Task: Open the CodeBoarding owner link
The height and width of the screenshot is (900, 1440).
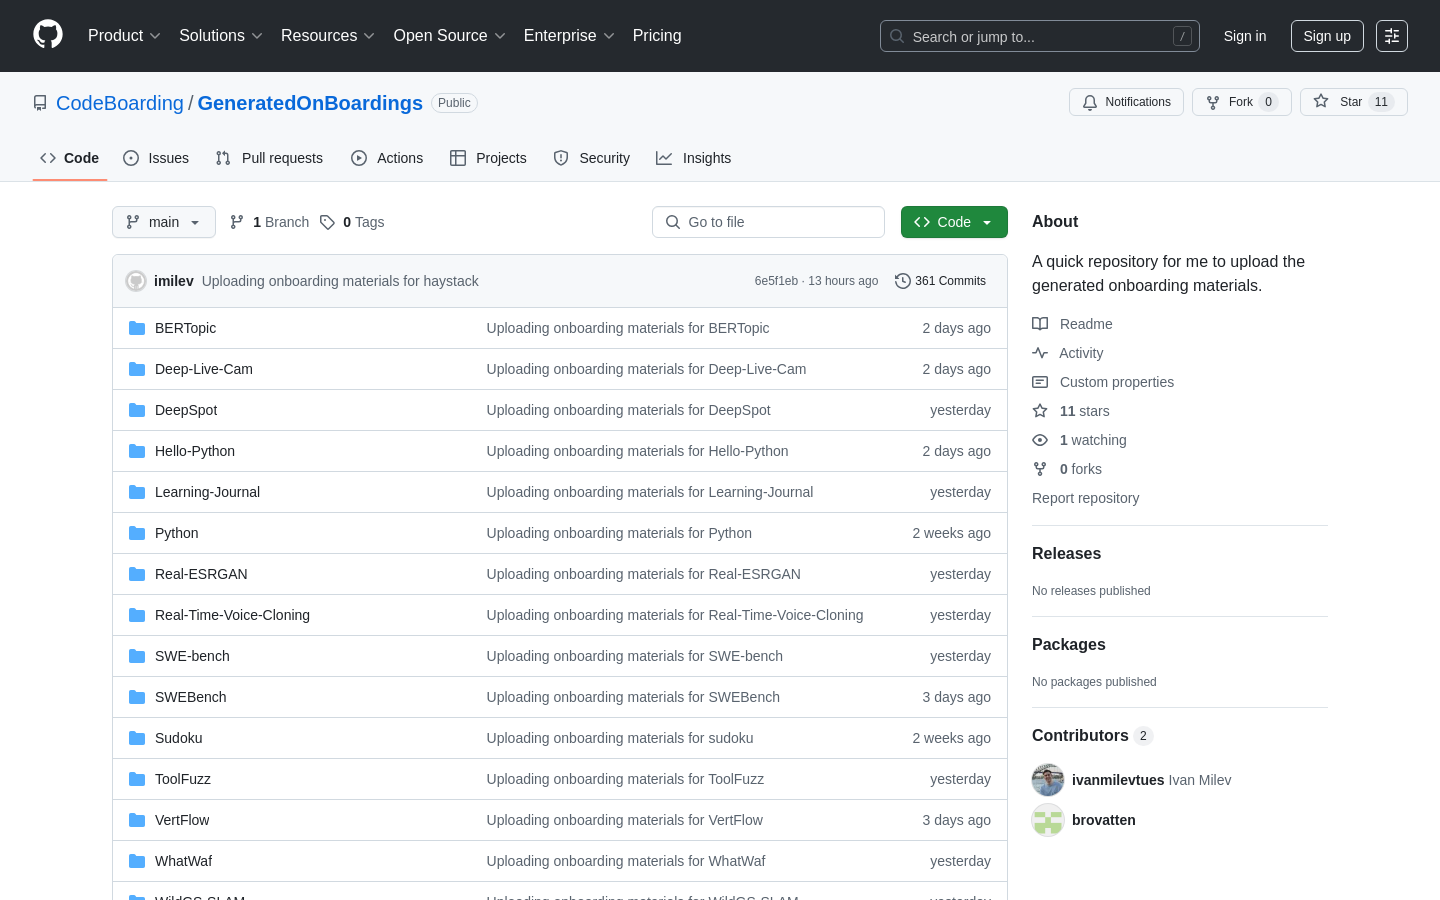Action: pyautogui.click(x=120, y=103)
